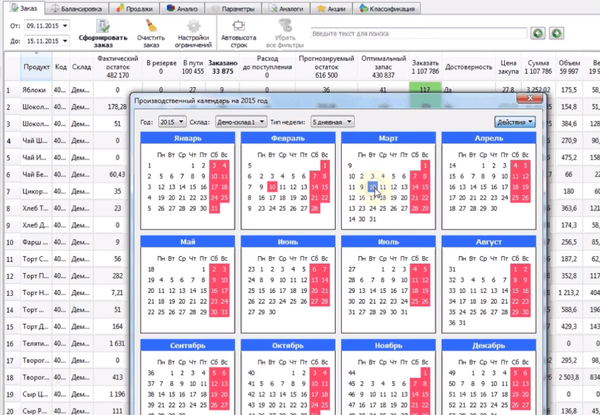The width and height of the screenshot is (600, 415).
Task: Click the Август month header
Action: (489, 242)
